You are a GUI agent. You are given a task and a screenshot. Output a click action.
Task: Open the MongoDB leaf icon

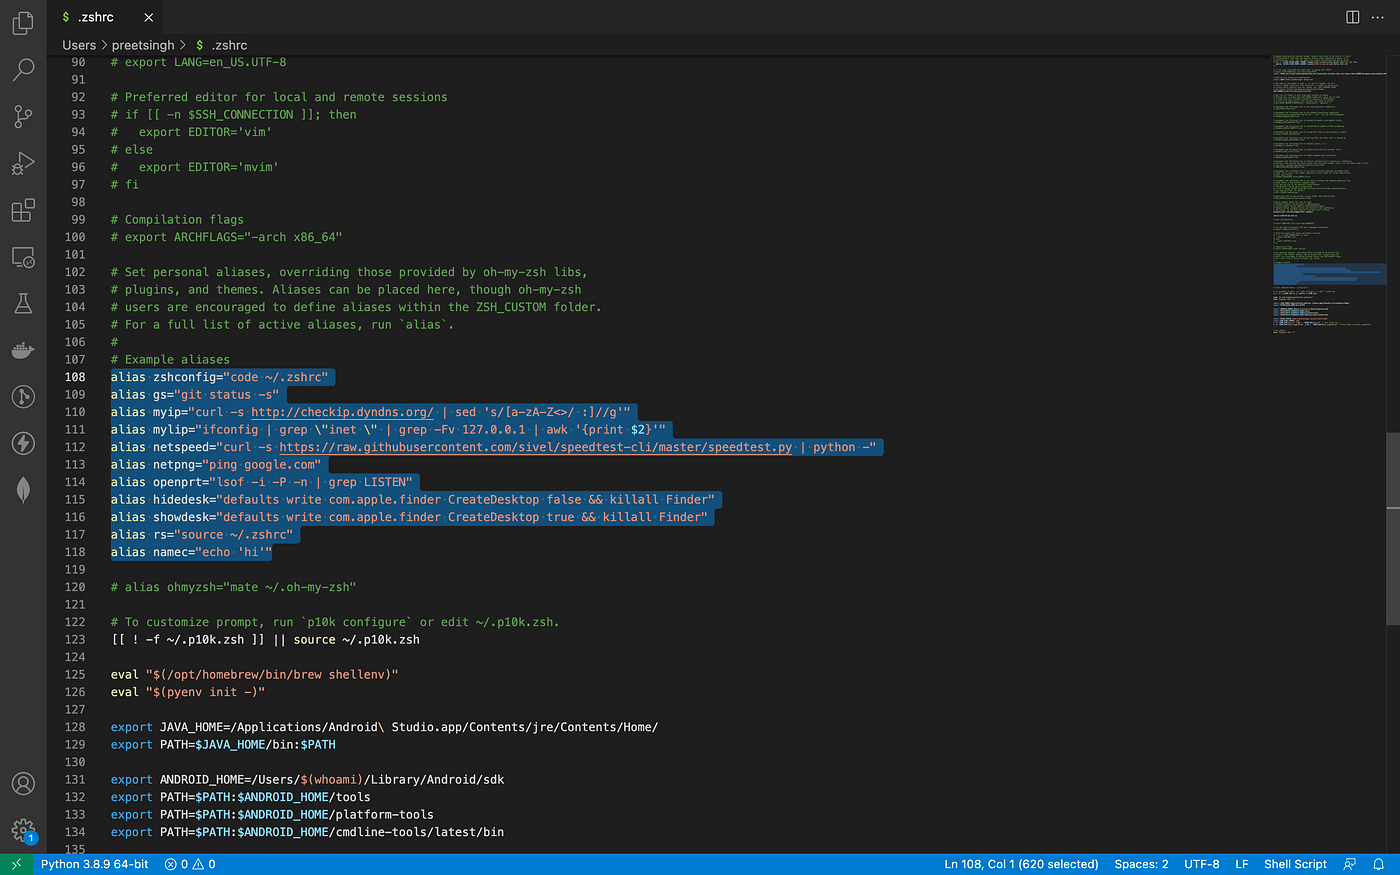pyautogui.click(x=23, y=489)
